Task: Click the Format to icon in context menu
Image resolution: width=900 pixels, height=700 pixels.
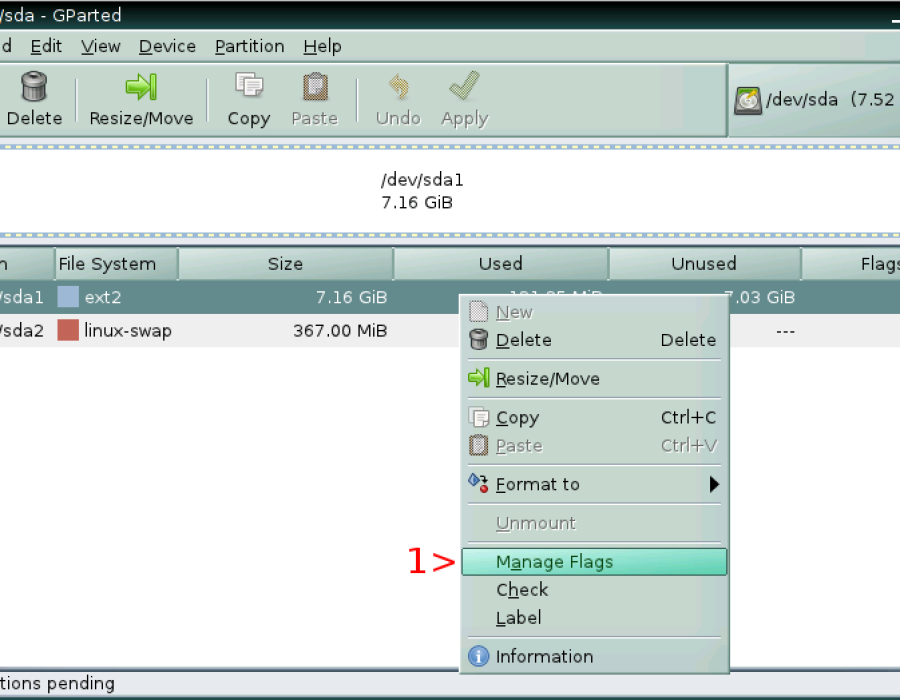Action: [478, 483]
